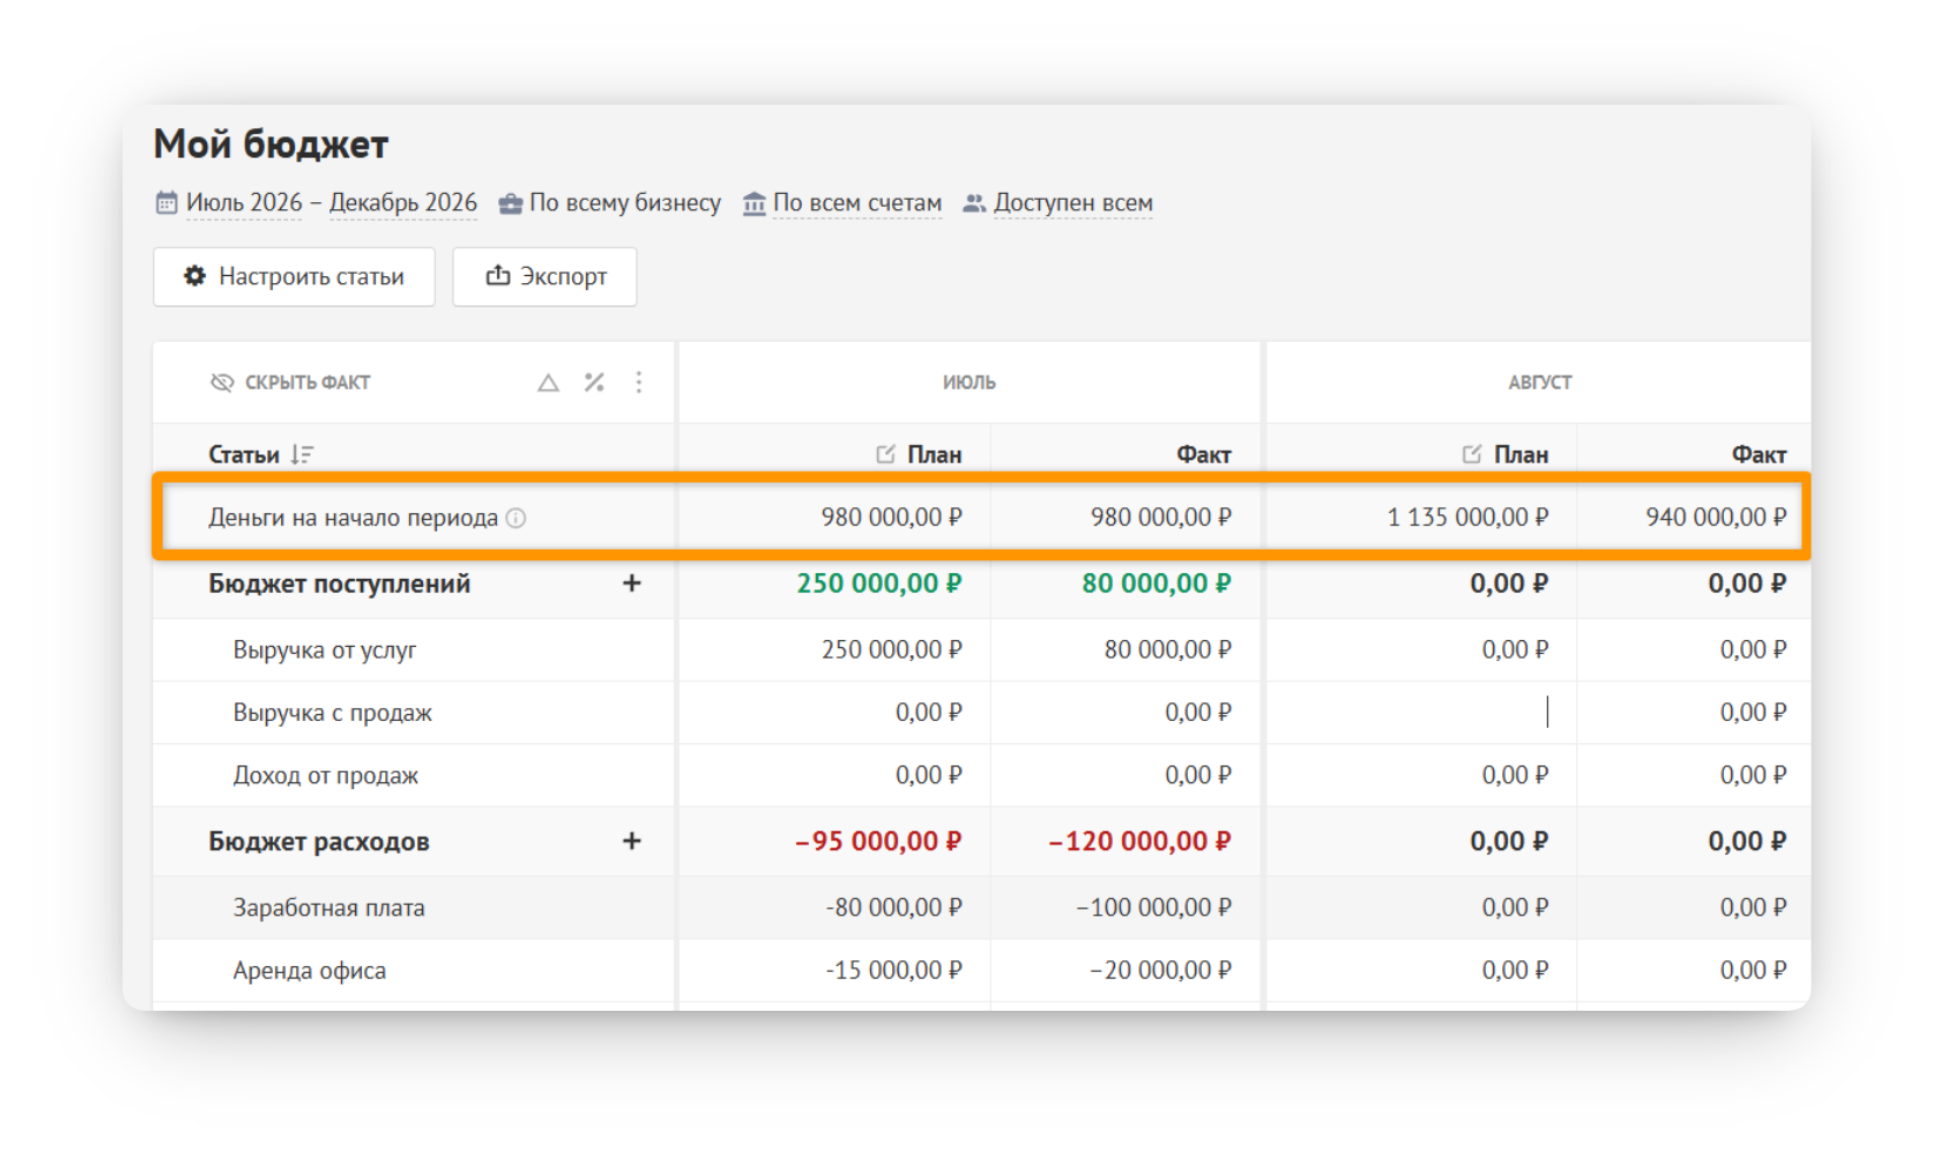Click the percent icon in table header
The height and width of the screenshot is (1153, 1940).
click(594, 382)
